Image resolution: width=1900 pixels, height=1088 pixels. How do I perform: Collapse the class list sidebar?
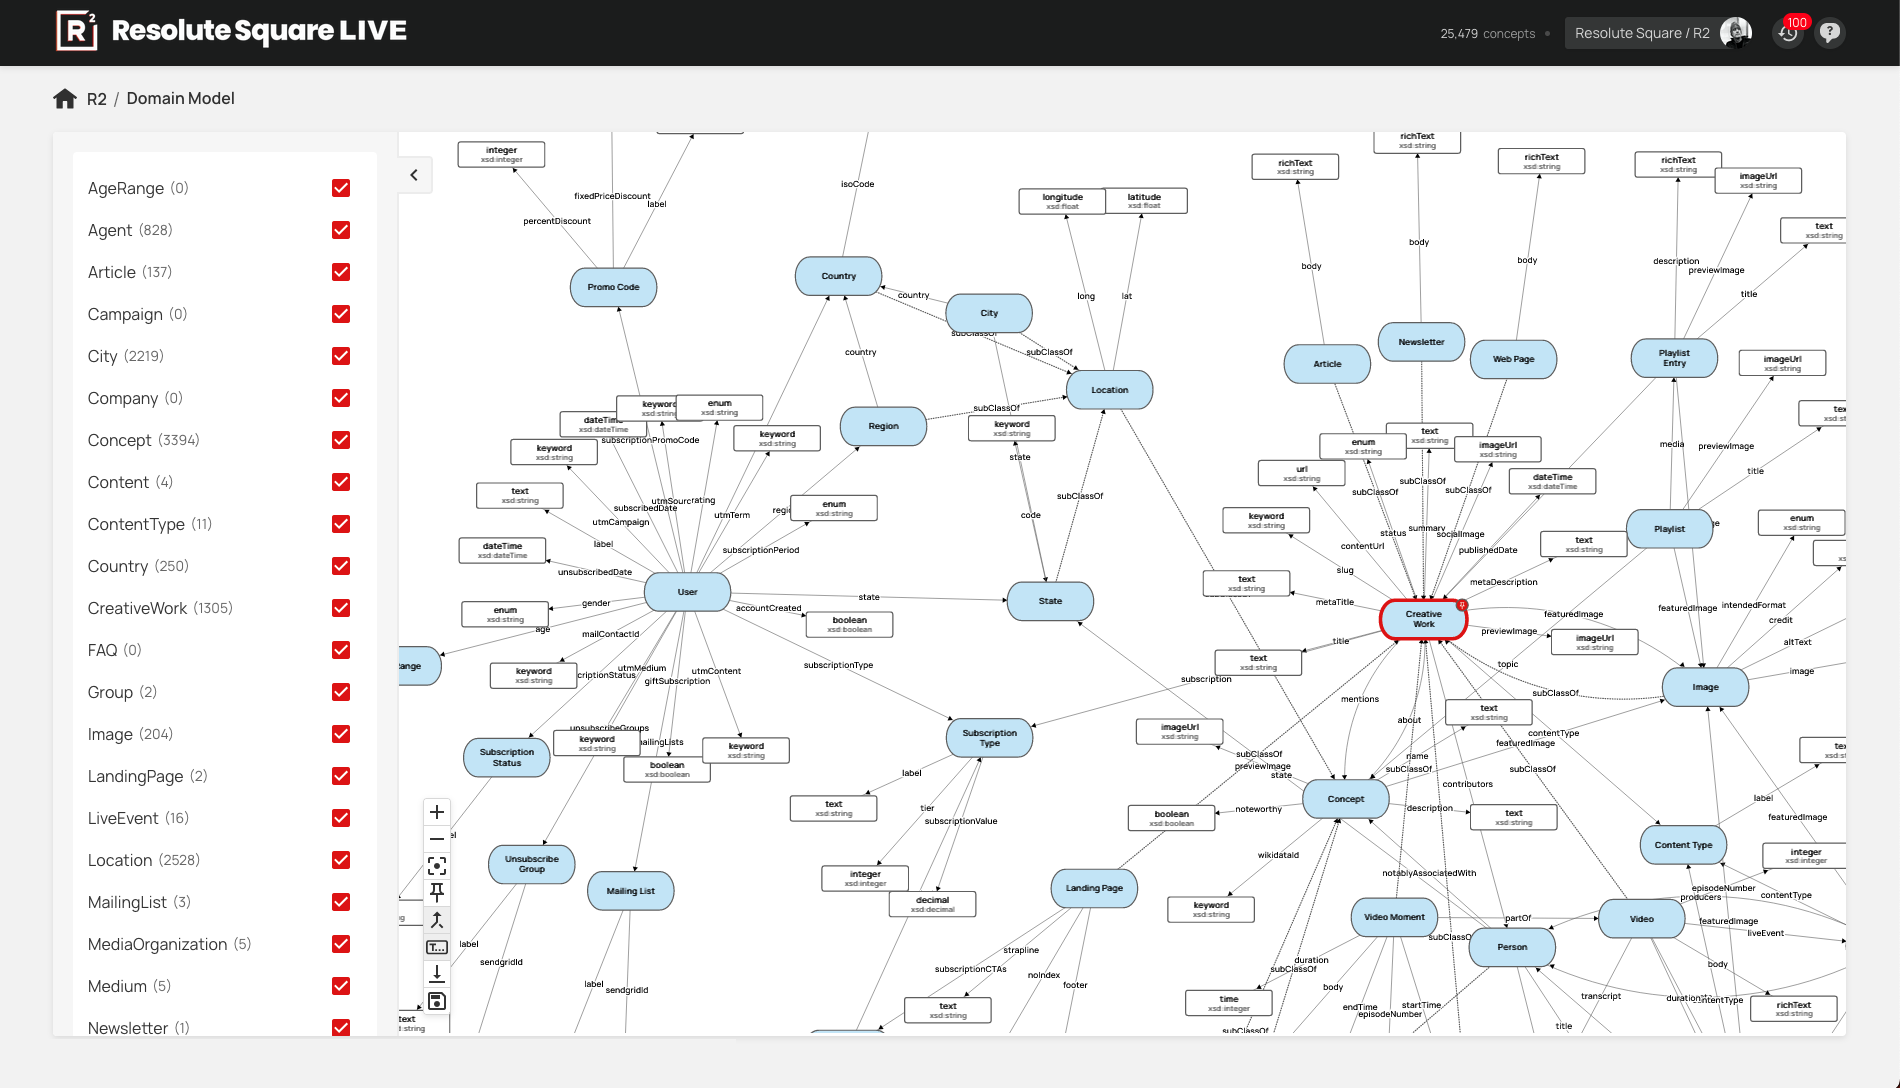[414, 175]
